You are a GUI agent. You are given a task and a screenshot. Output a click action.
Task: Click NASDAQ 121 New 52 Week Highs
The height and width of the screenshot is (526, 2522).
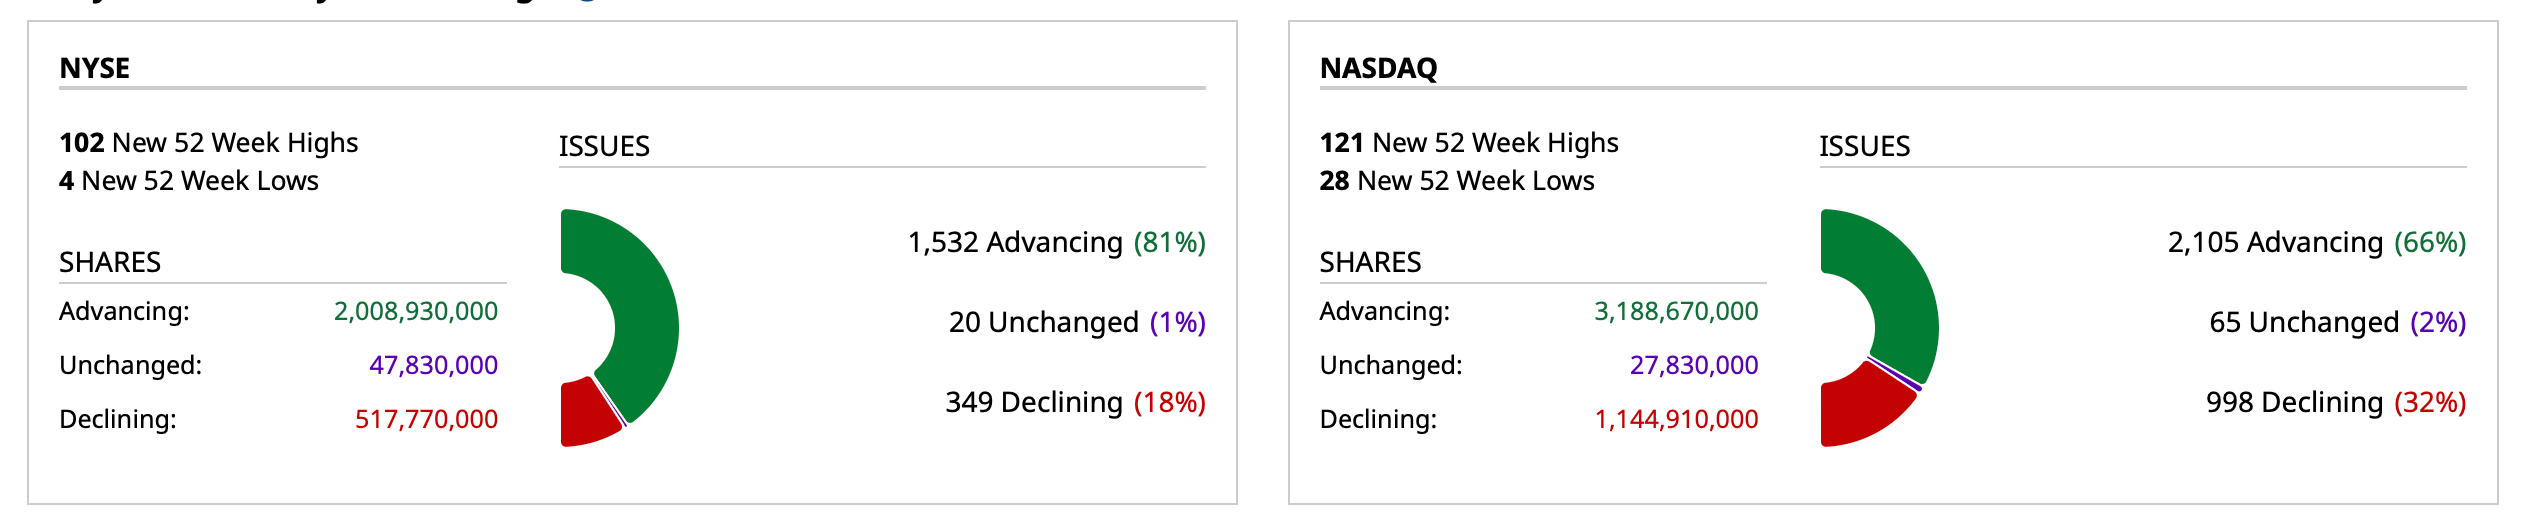[x=1469, y=143]
